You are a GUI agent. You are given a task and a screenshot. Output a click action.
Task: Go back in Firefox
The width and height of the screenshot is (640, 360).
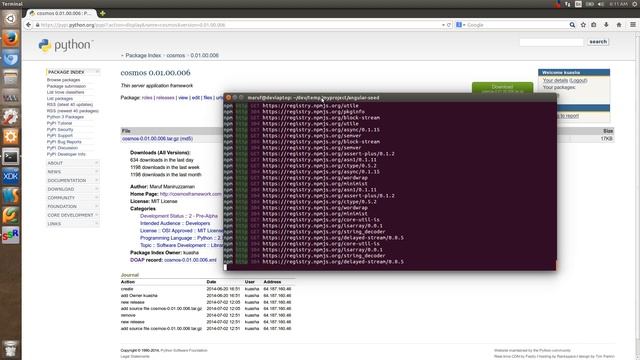pyautogui.click(x=28, y=25)
